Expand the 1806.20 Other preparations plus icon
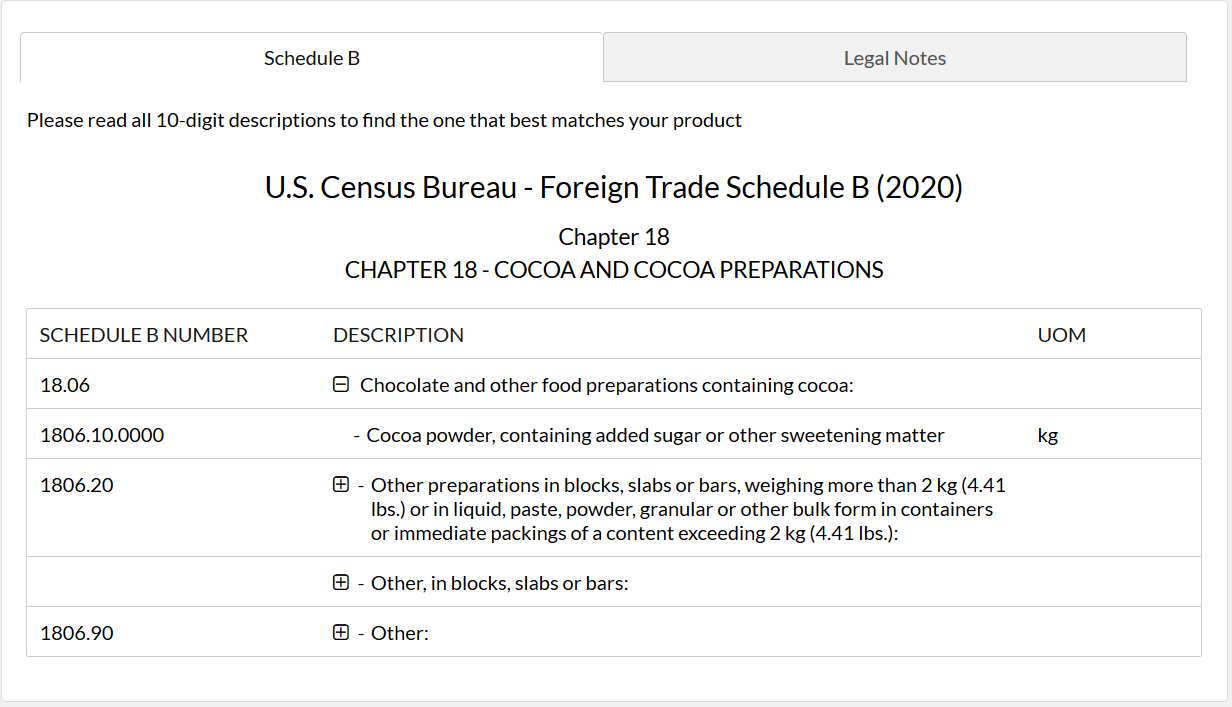Viewport: 1232px width, 707px height. point(341,484)
